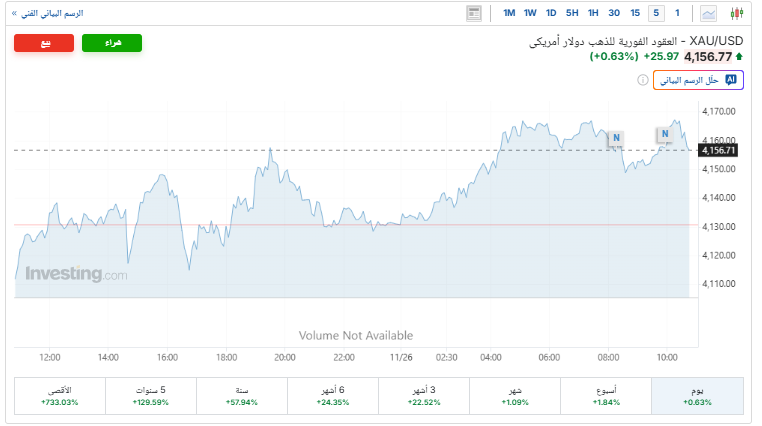Click the green up arrow by price
The width and height of the screenshot is (762, 426).
coord(739,57)
